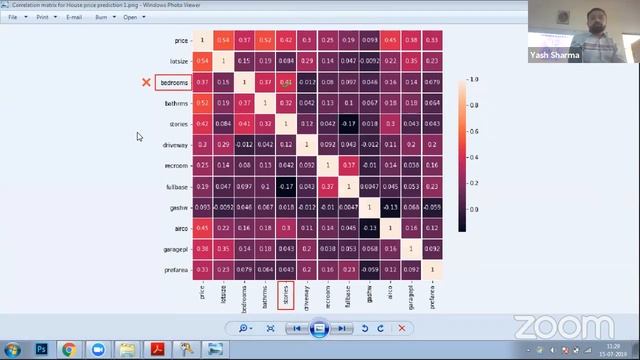Rotate the image clockwise
640x360 pixels.
point(380,328)
